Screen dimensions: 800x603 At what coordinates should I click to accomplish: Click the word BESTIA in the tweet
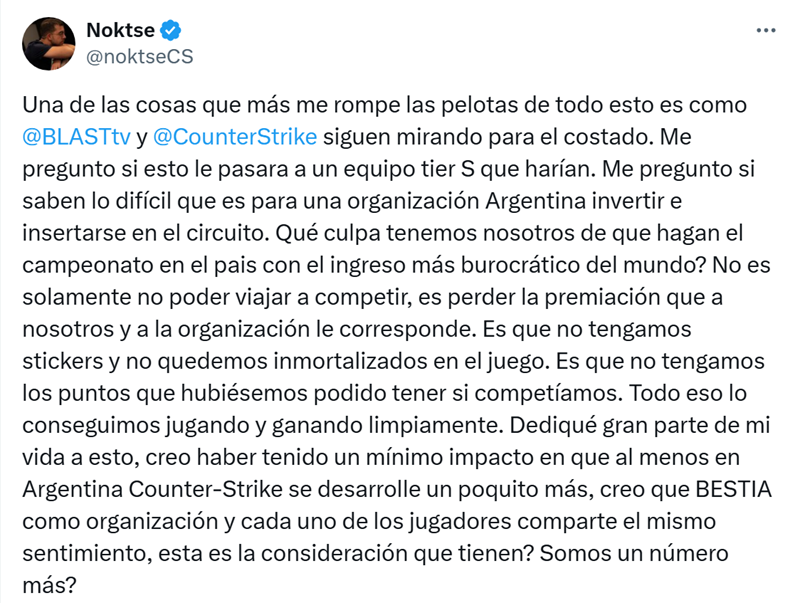pyautogui.click(x=734, y=489)
